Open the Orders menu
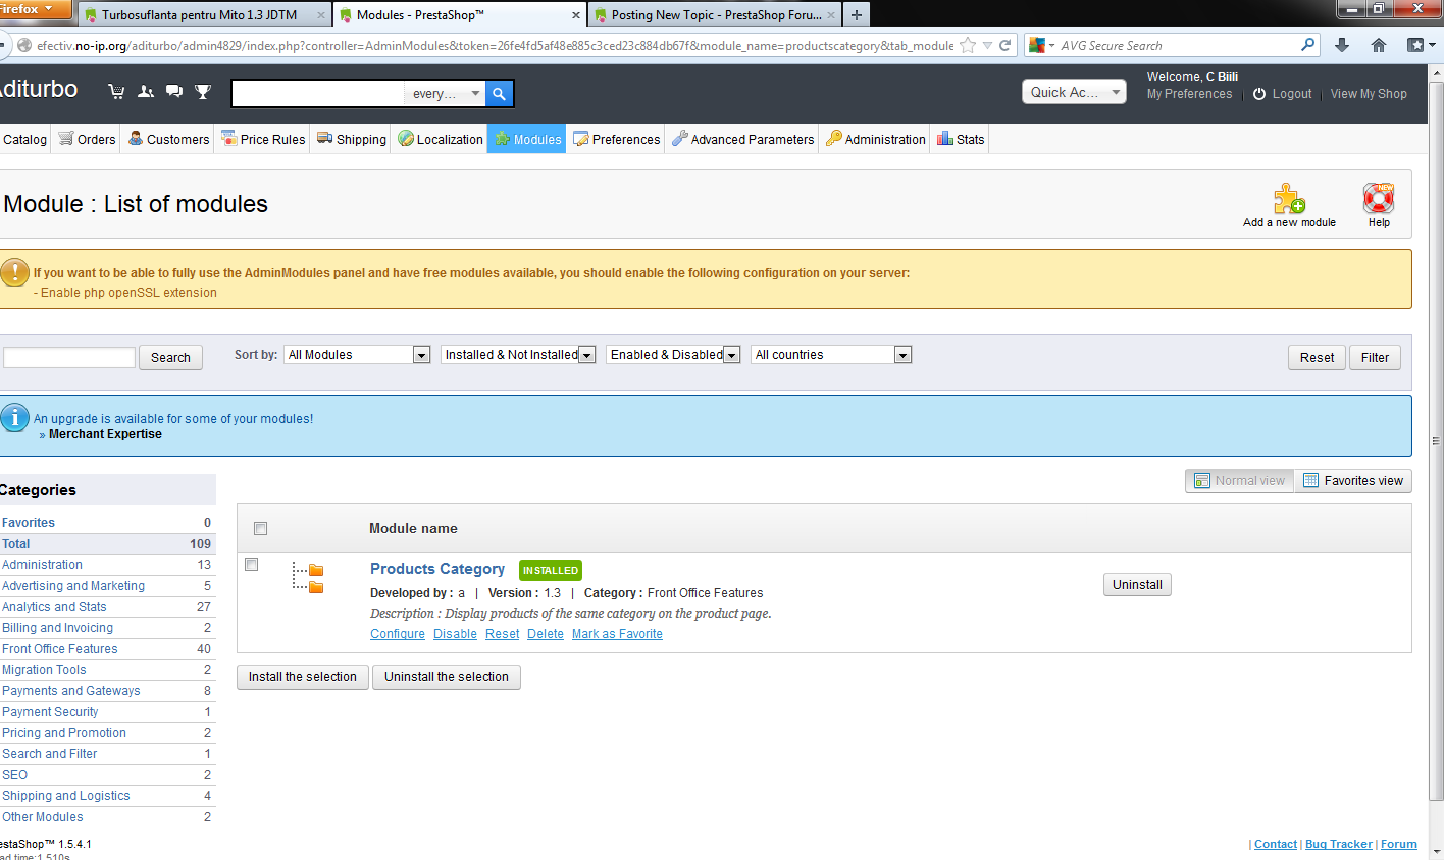Image resolution: width=1444 pixels, height=860 pixels. (87, 139)
